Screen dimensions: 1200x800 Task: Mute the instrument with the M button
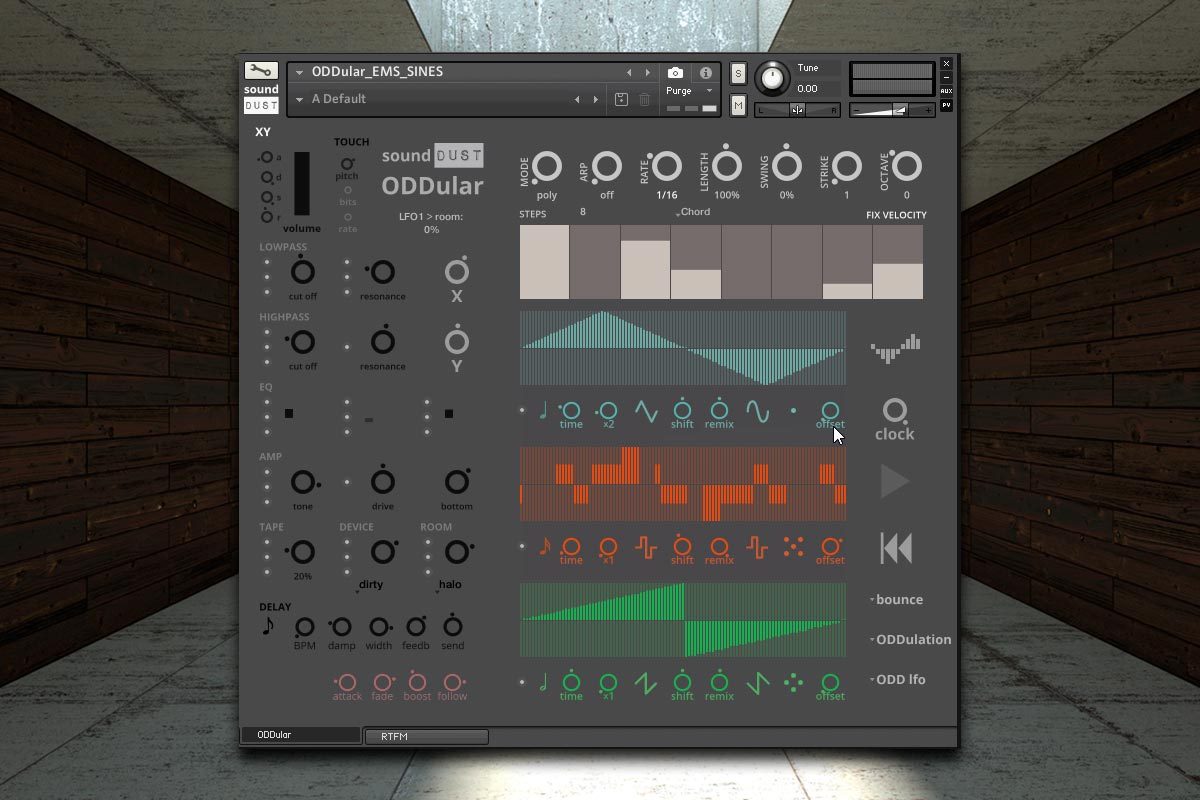[738, 105]
